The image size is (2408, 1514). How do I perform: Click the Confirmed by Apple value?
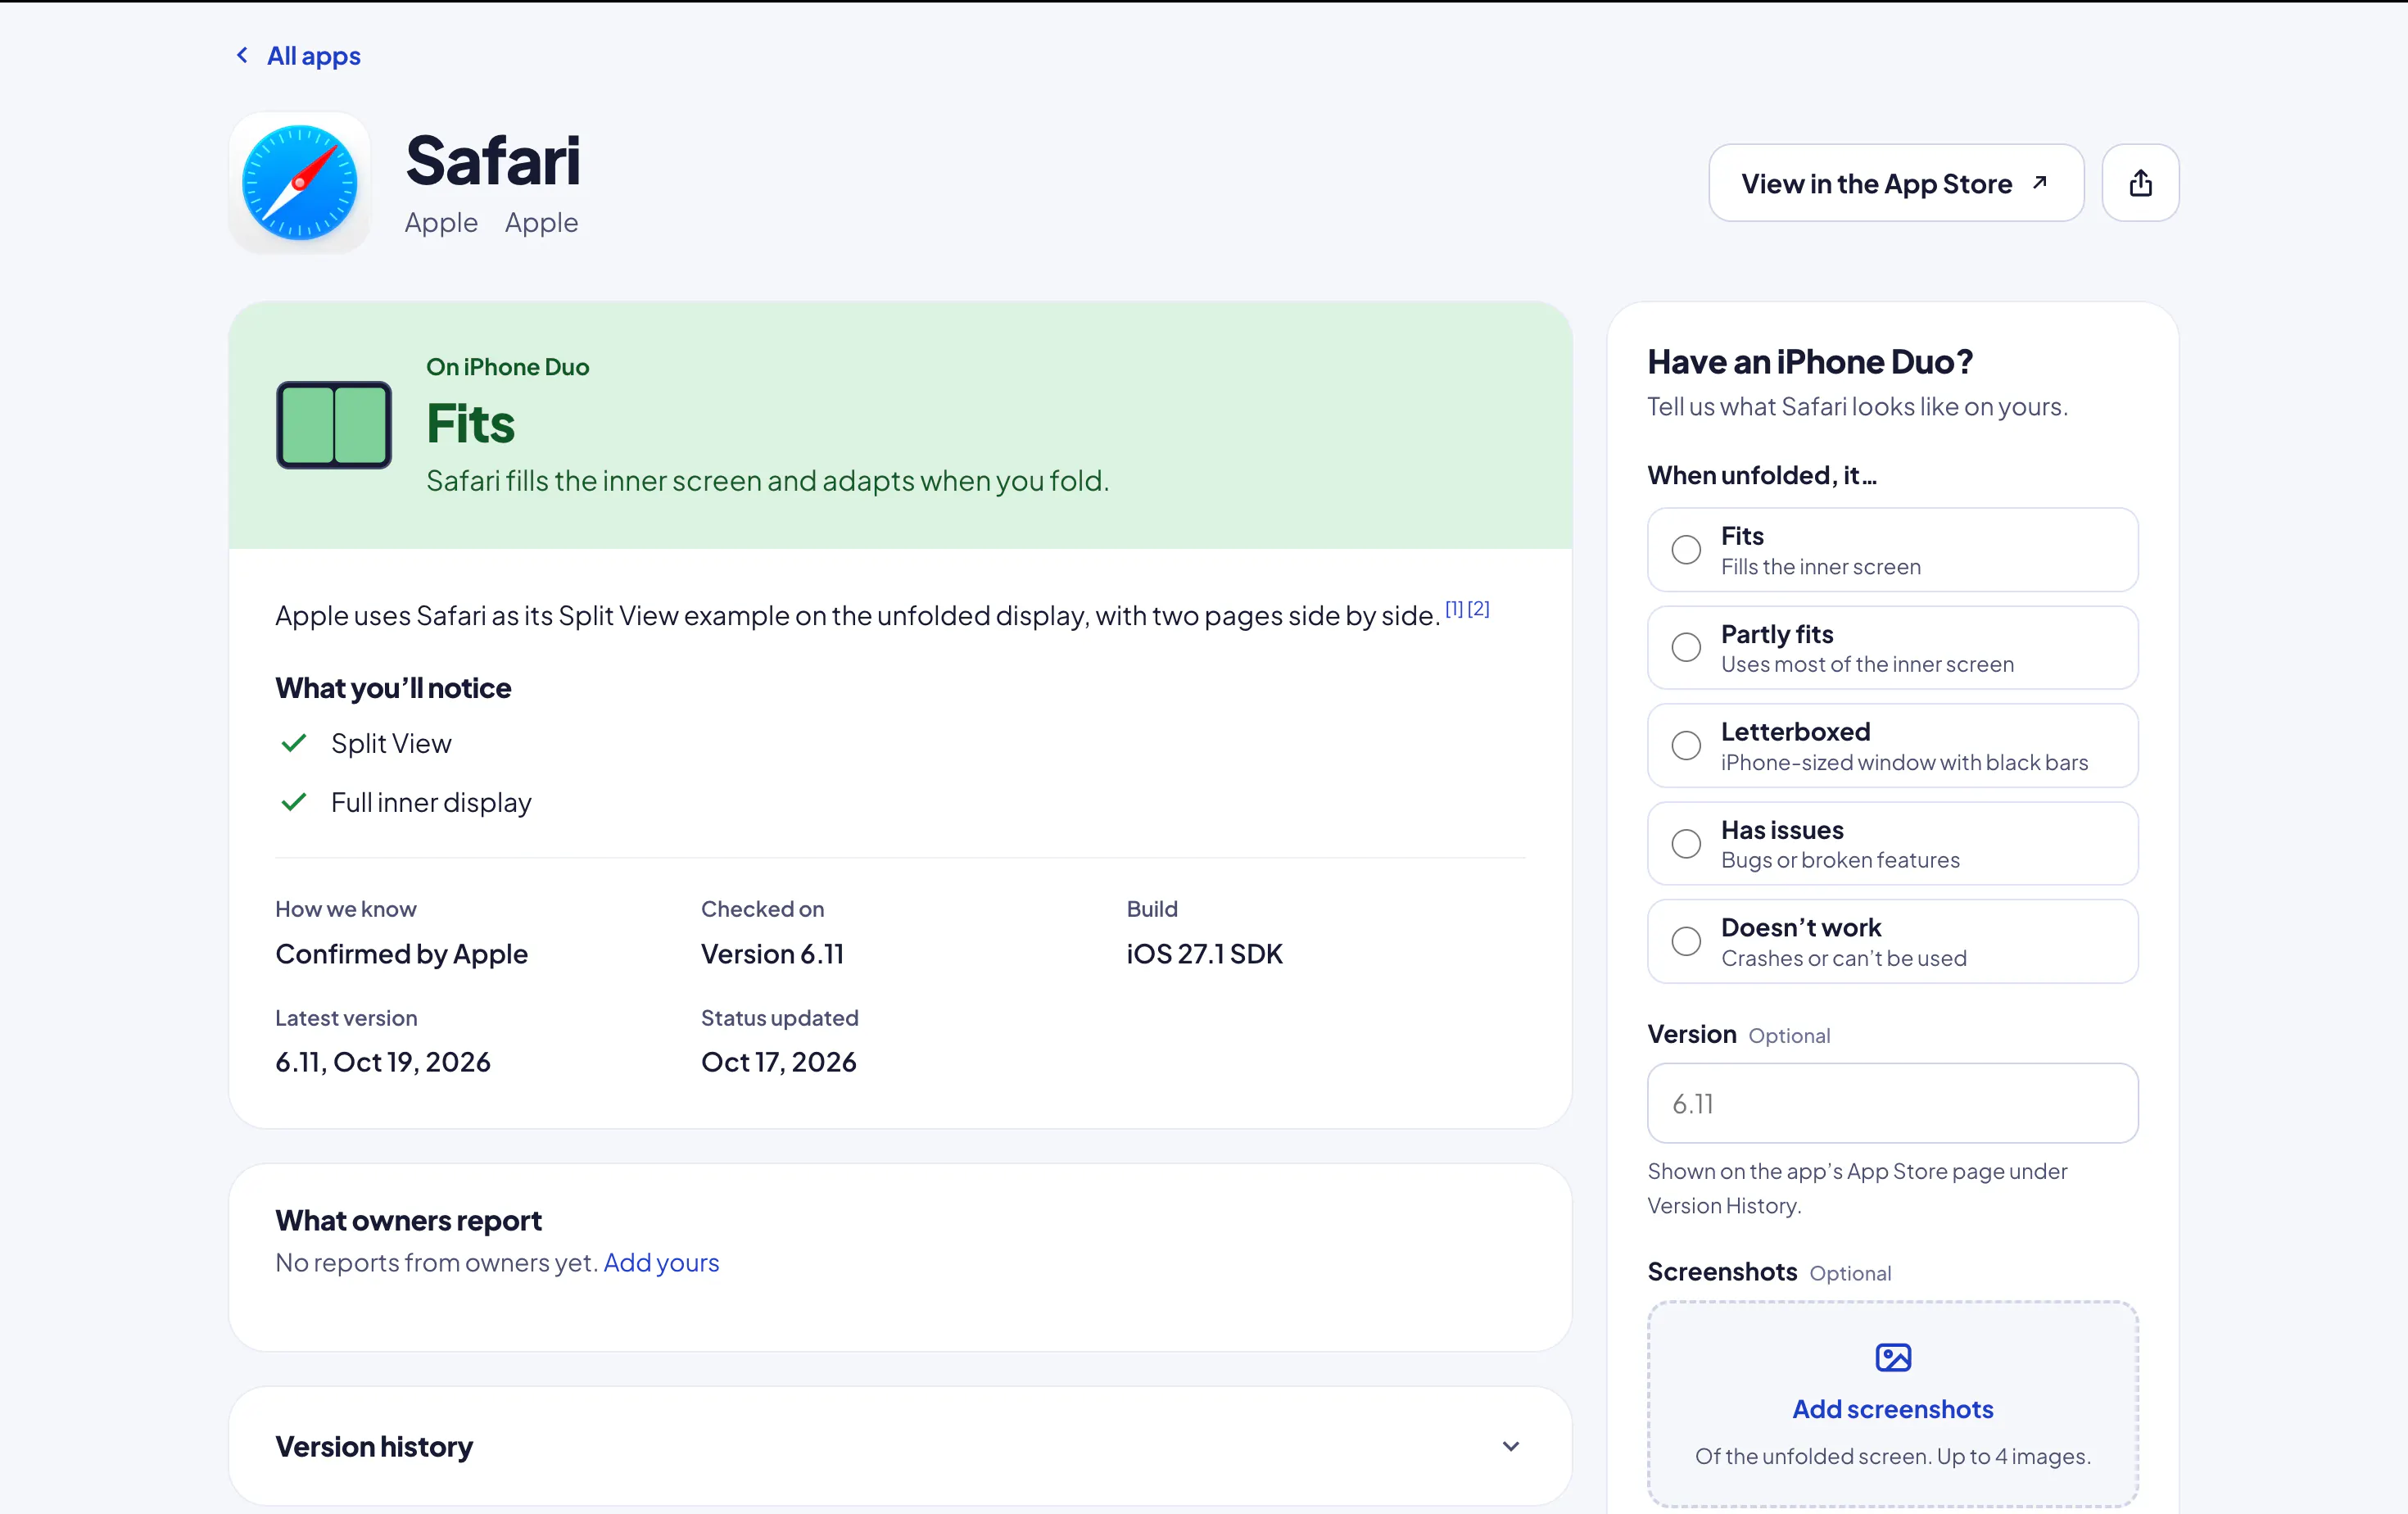[401, 954]
